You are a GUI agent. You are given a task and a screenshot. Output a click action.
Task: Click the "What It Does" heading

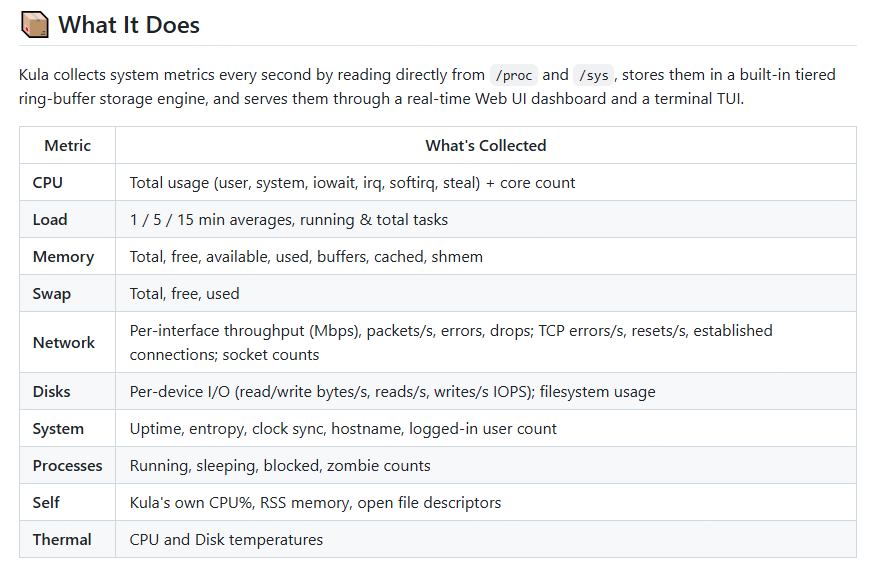pos(129,25)
